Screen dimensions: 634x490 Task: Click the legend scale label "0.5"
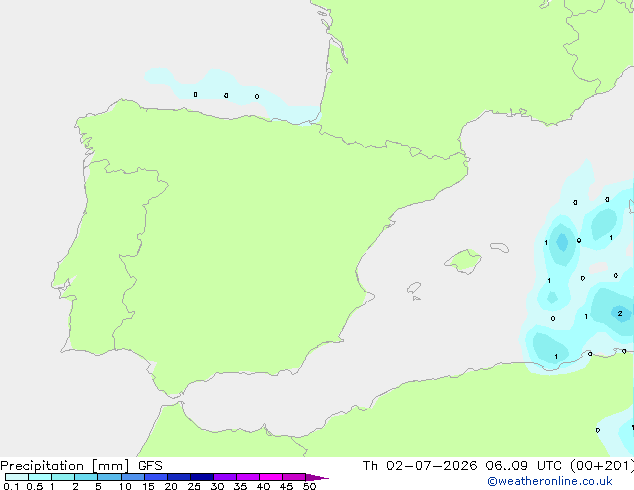click(x=35, y=486)
